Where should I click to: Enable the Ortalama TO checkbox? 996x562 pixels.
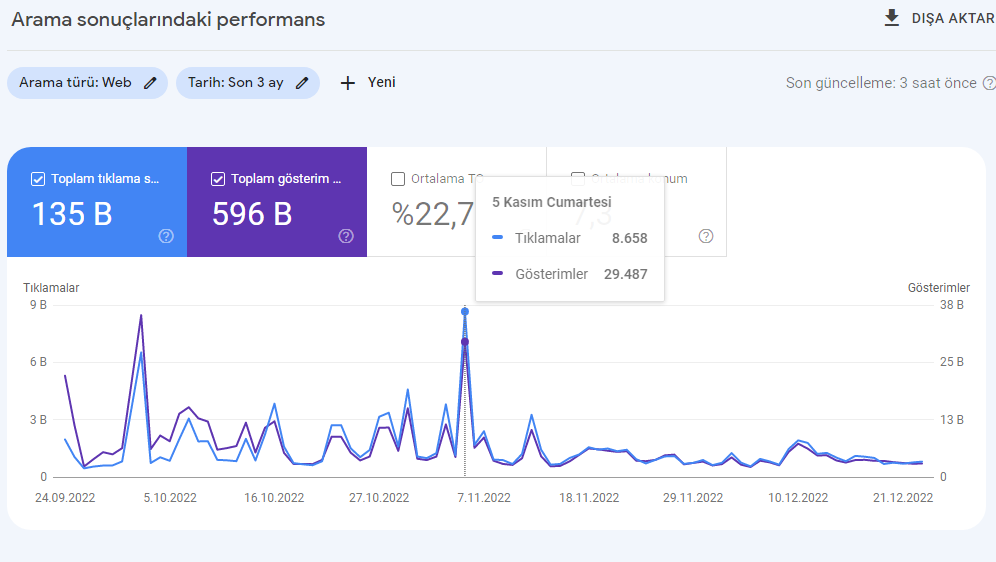(398, 179)
